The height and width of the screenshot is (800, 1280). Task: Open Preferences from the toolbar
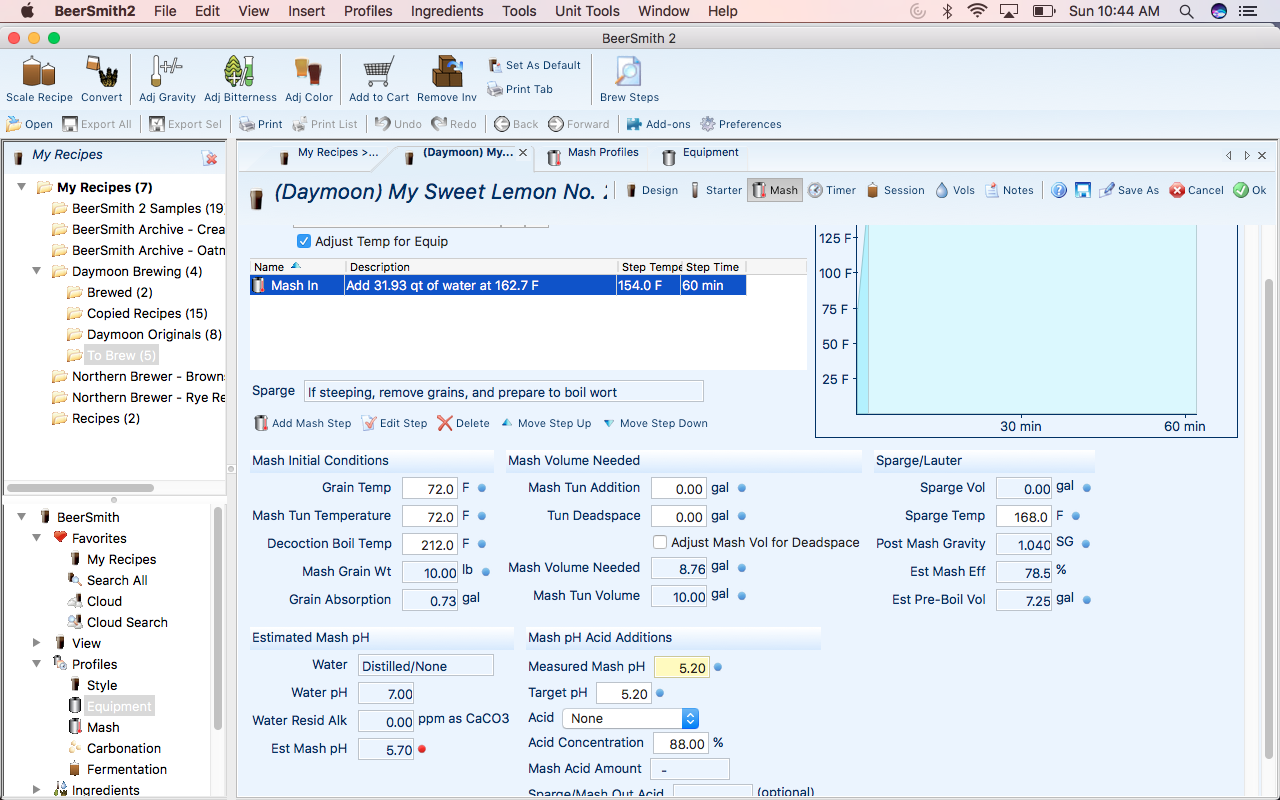point(741,124)
